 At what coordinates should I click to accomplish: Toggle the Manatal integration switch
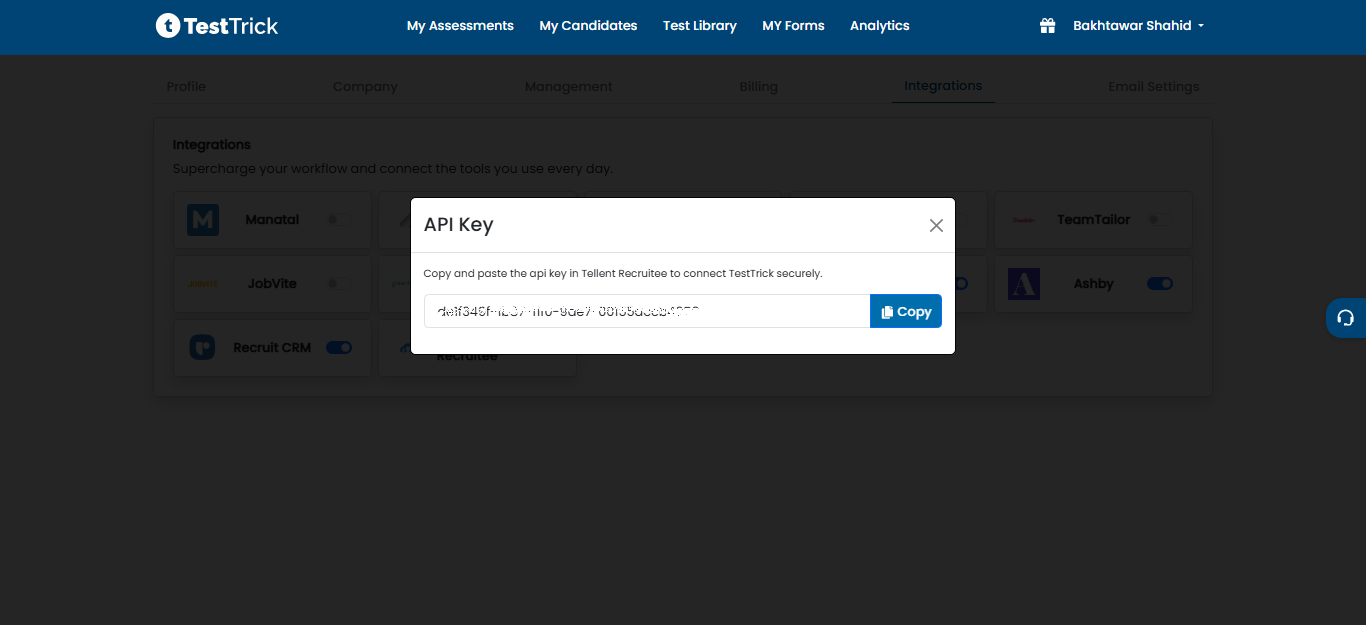[339, 220]
